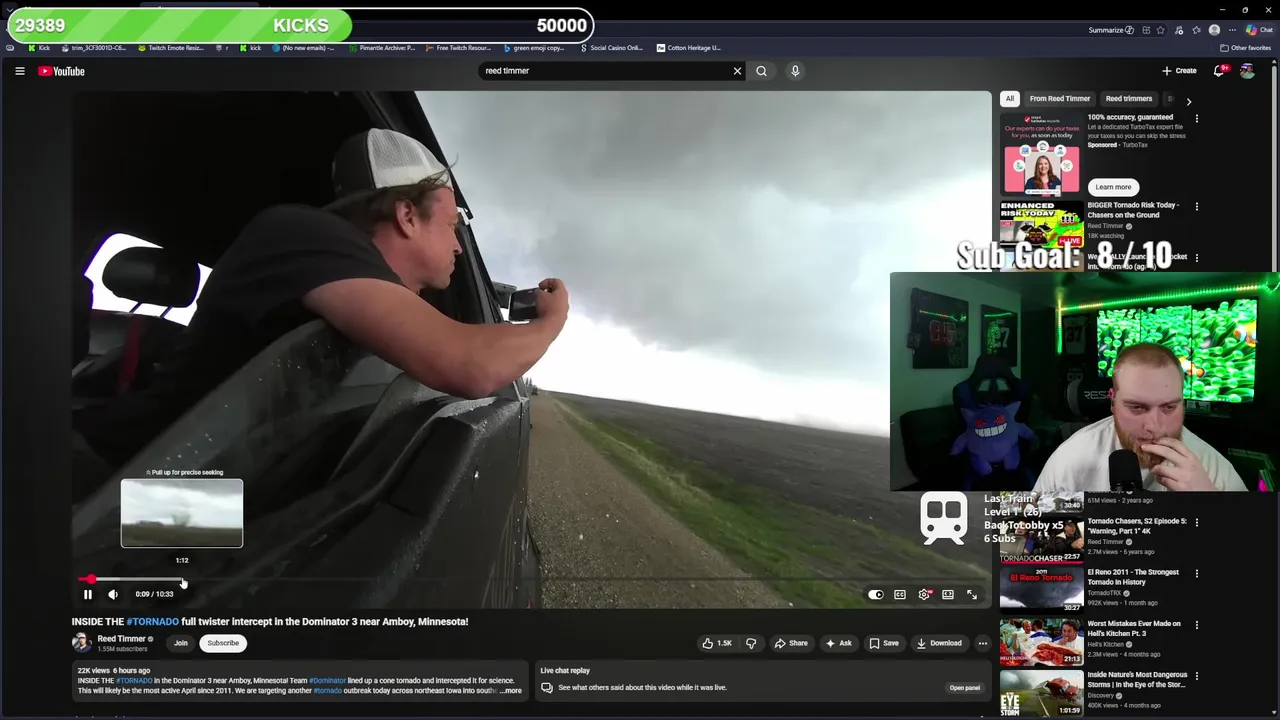Open YouTube notifications bell
Image resolution: width=1280 pixels, height=720 pixels.
[1219, 71]
